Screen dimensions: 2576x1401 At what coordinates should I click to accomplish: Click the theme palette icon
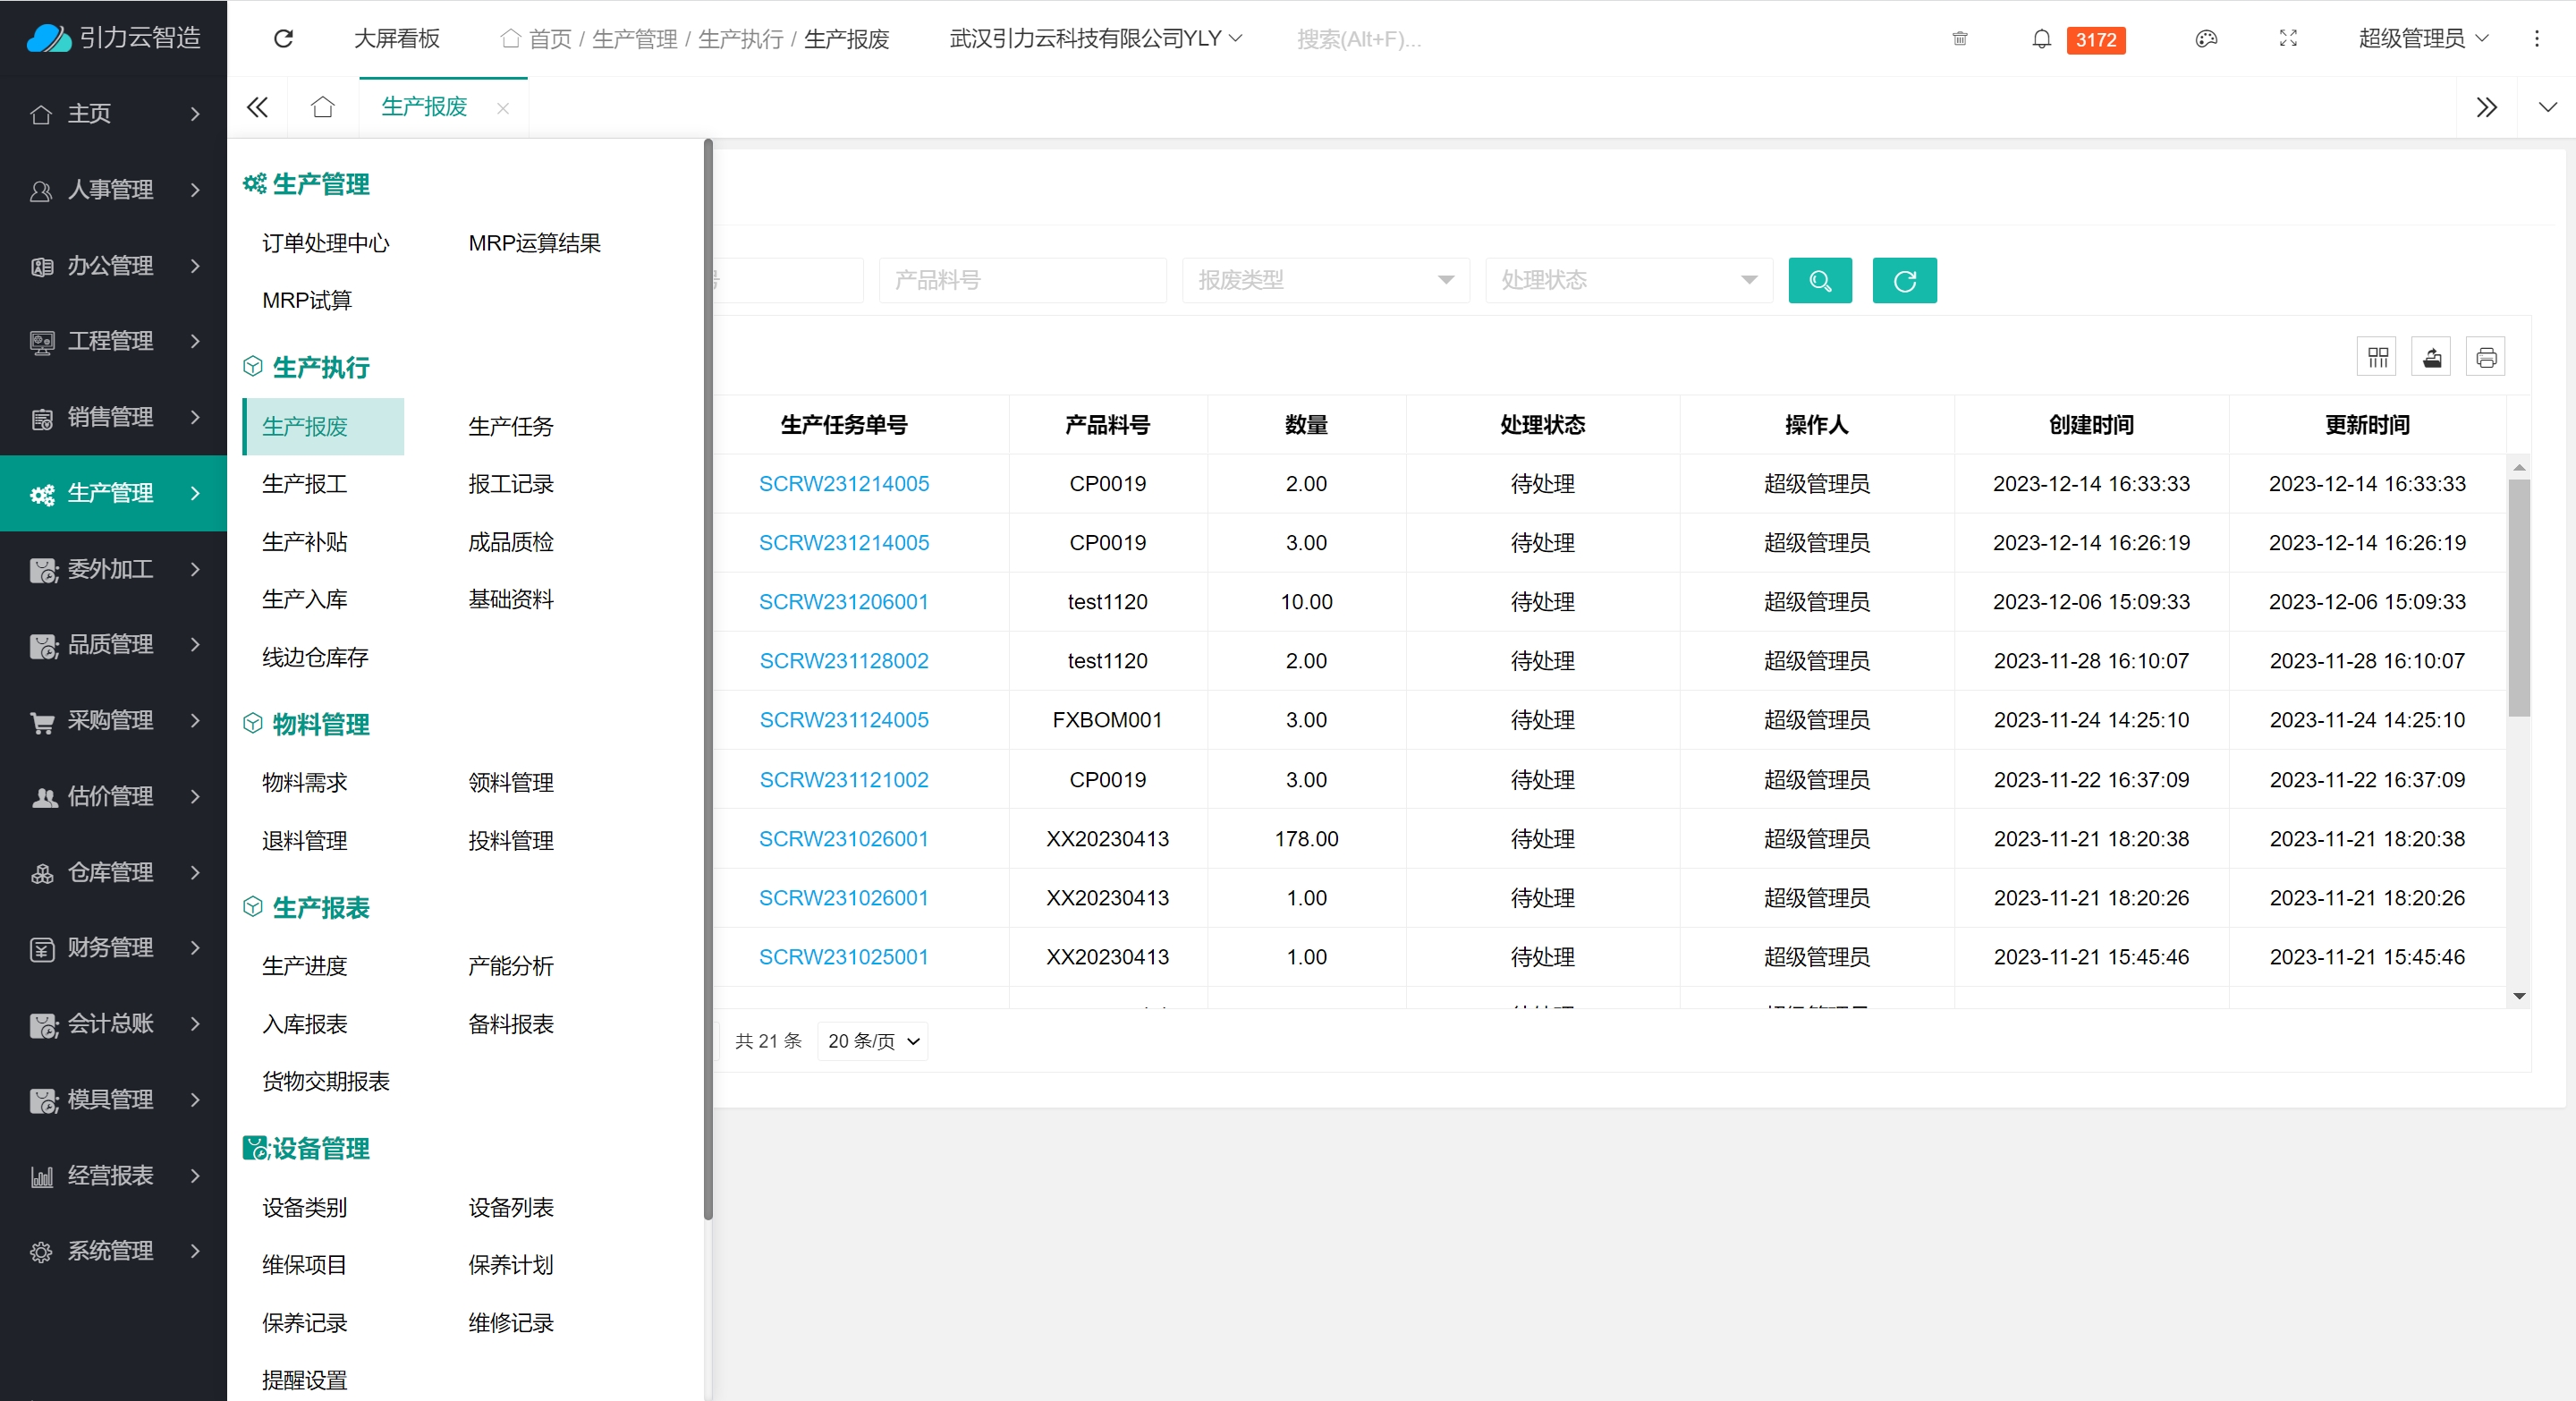pos(2206,39)
